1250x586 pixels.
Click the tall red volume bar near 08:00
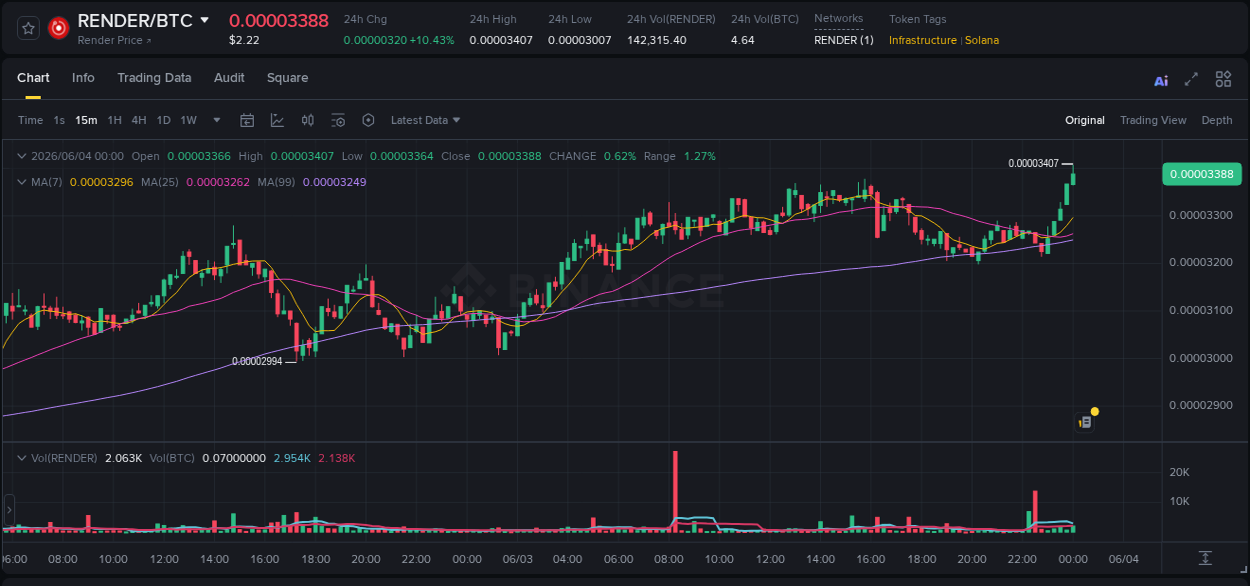pyautogui.click(x=675, y=490)
